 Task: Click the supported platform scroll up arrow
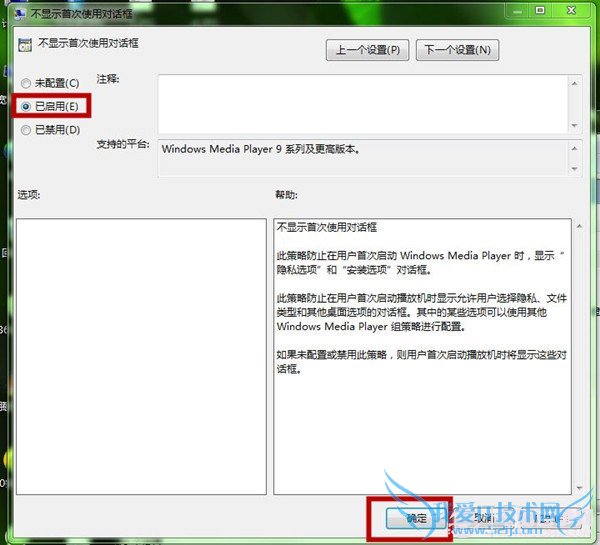(x=574, y=148)
